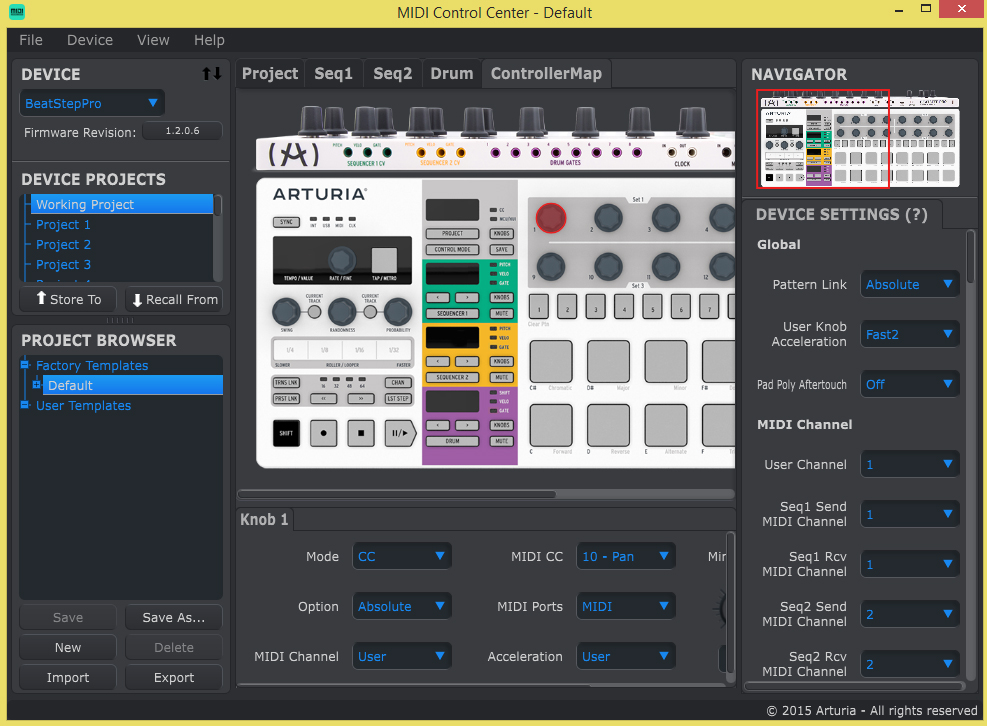Click the Save As... button
This screenshot has height=726, width=987.
[173, 617]
